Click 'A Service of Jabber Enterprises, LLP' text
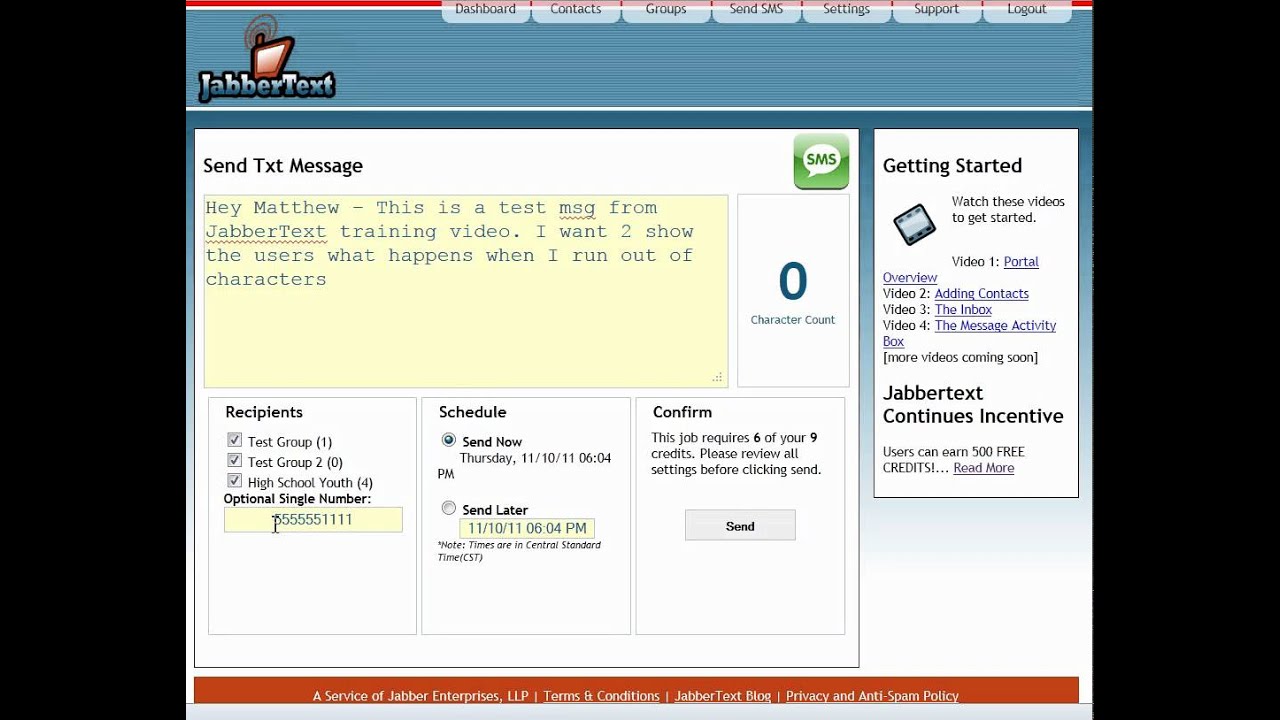1280x720 pixels. (x=420, y=696)
